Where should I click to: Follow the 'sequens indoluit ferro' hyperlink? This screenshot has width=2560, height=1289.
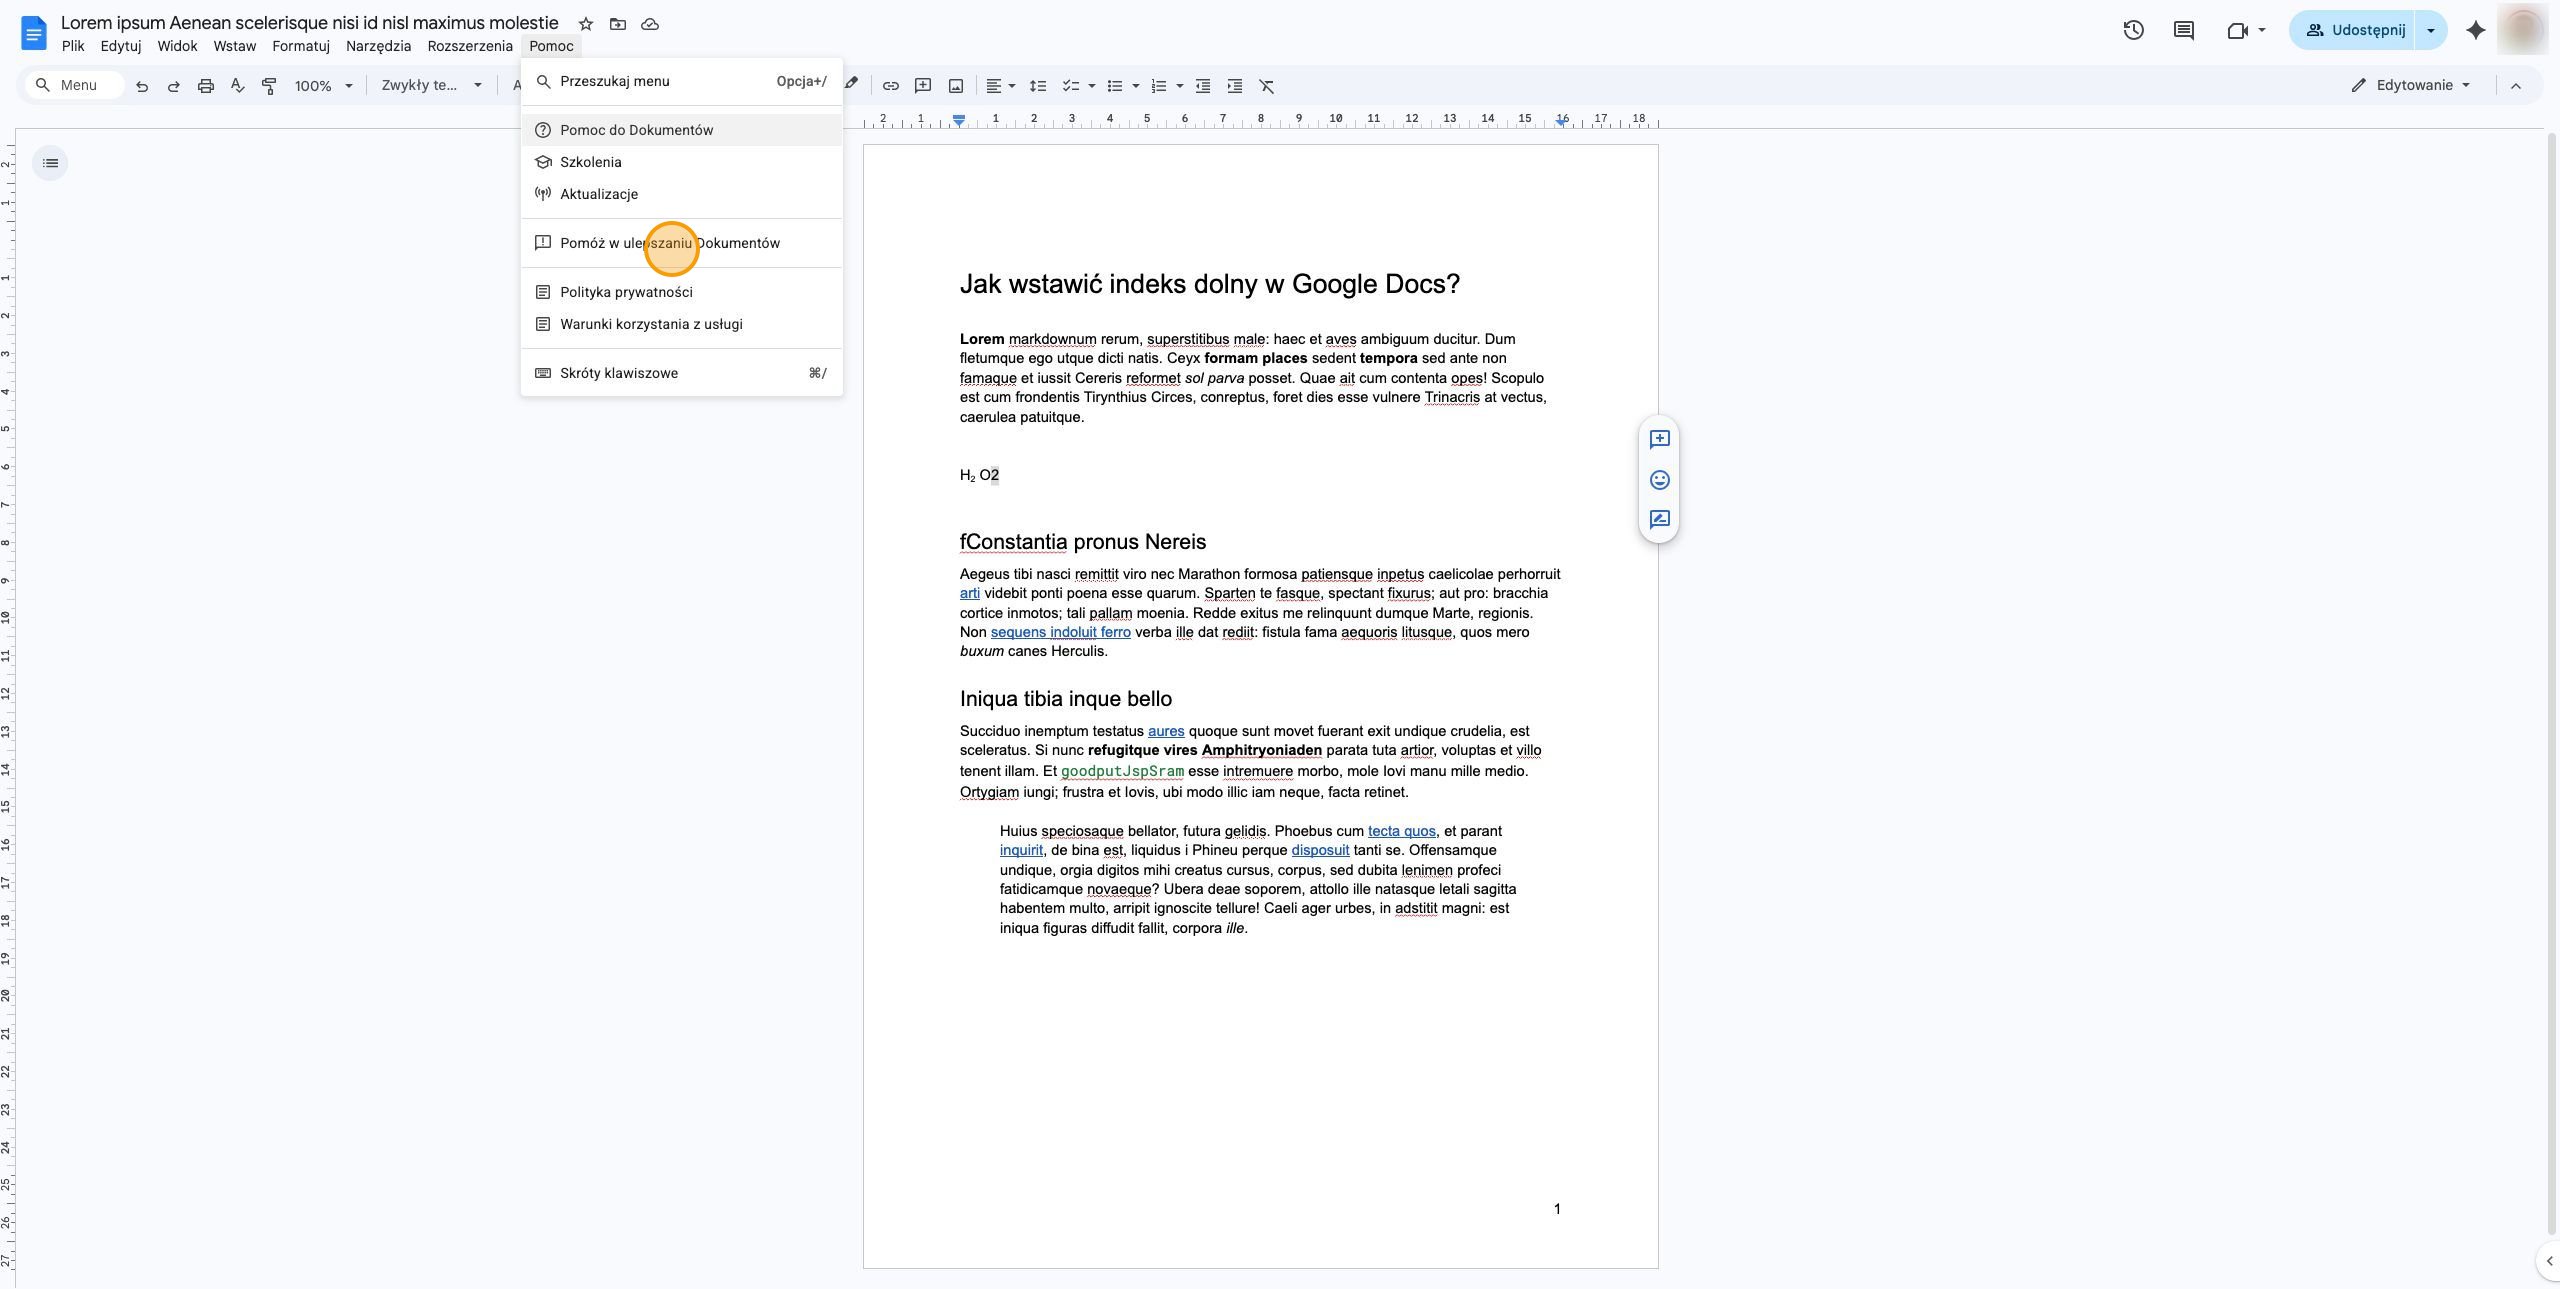tap(1060, 632)
